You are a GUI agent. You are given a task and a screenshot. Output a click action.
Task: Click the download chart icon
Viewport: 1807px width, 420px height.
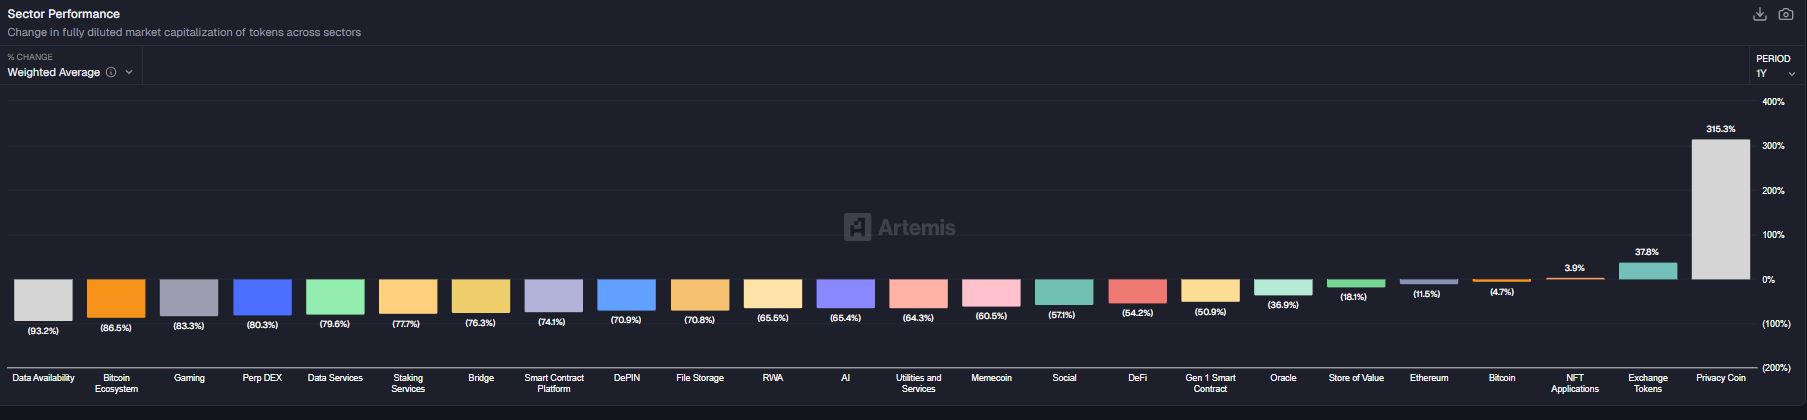tap(1760, 14)
